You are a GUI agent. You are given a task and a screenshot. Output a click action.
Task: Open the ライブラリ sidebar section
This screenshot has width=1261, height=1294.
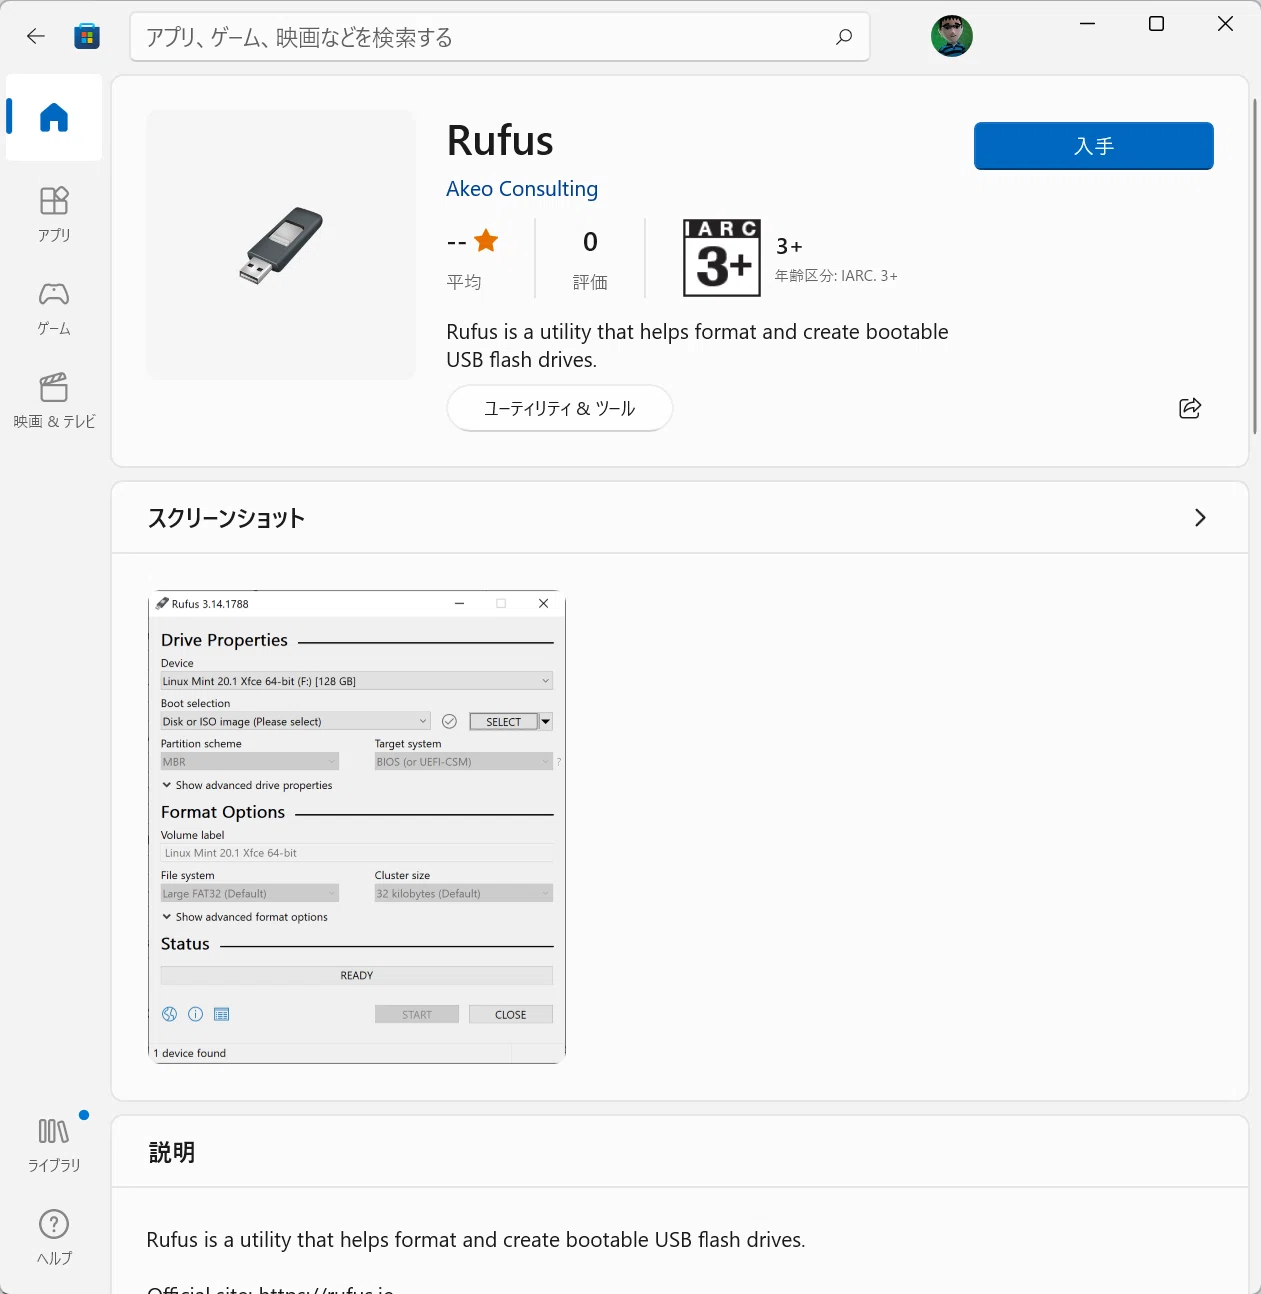(54, 1144)
